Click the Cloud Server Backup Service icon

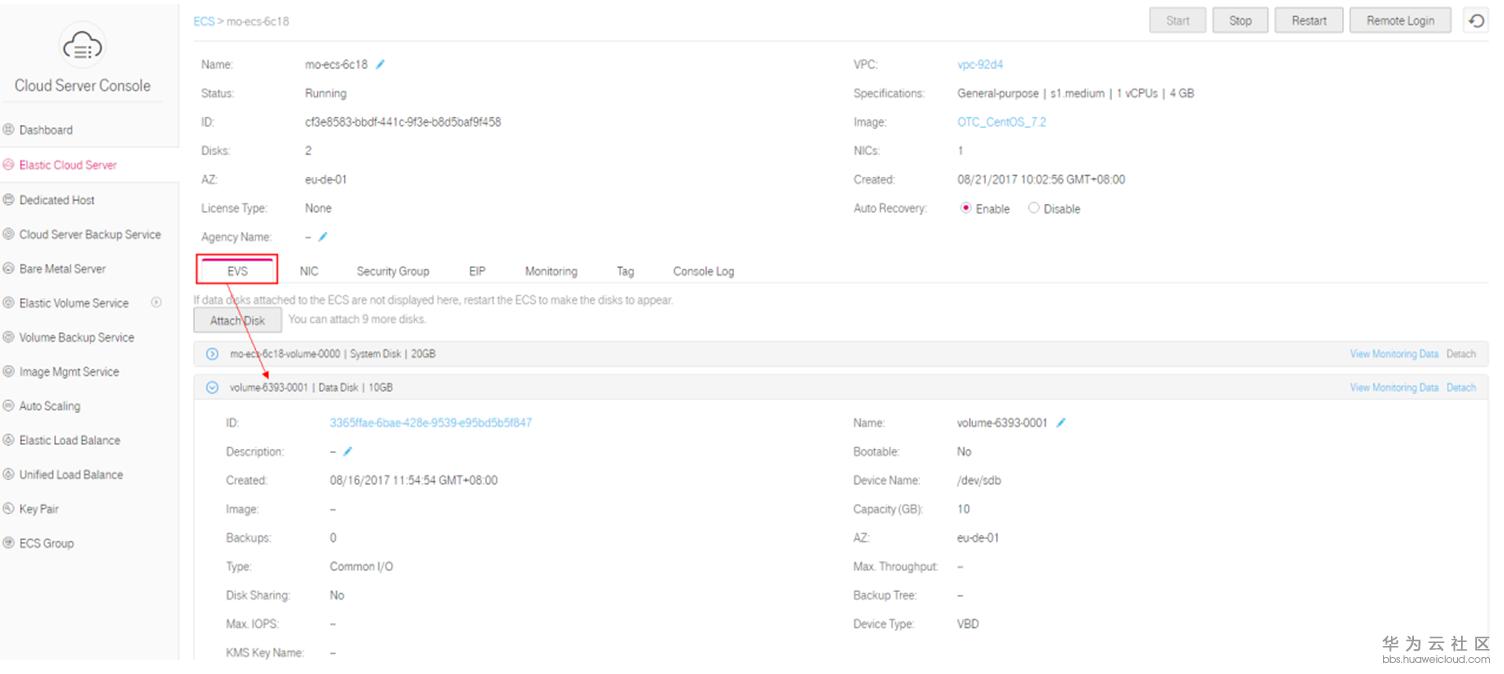tap(9, 234)
